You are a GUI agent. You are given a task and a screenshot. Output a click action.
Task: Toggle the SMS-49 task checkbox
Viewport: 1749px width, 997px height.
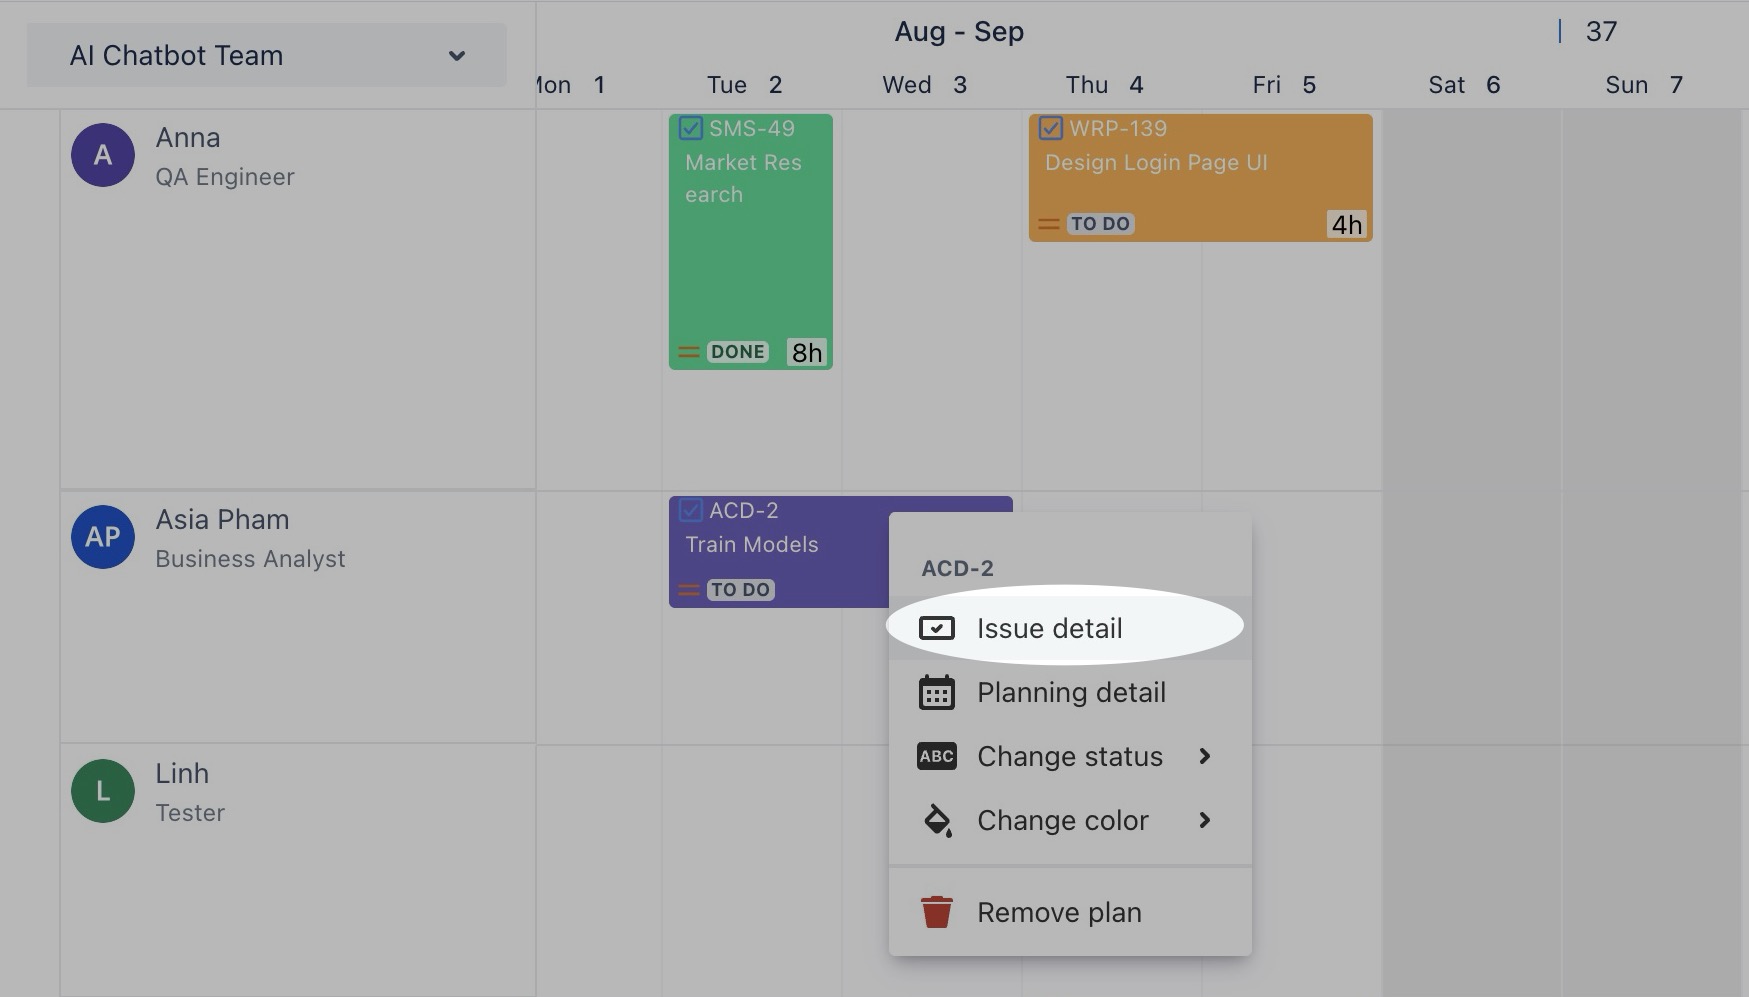coord(690,128)
